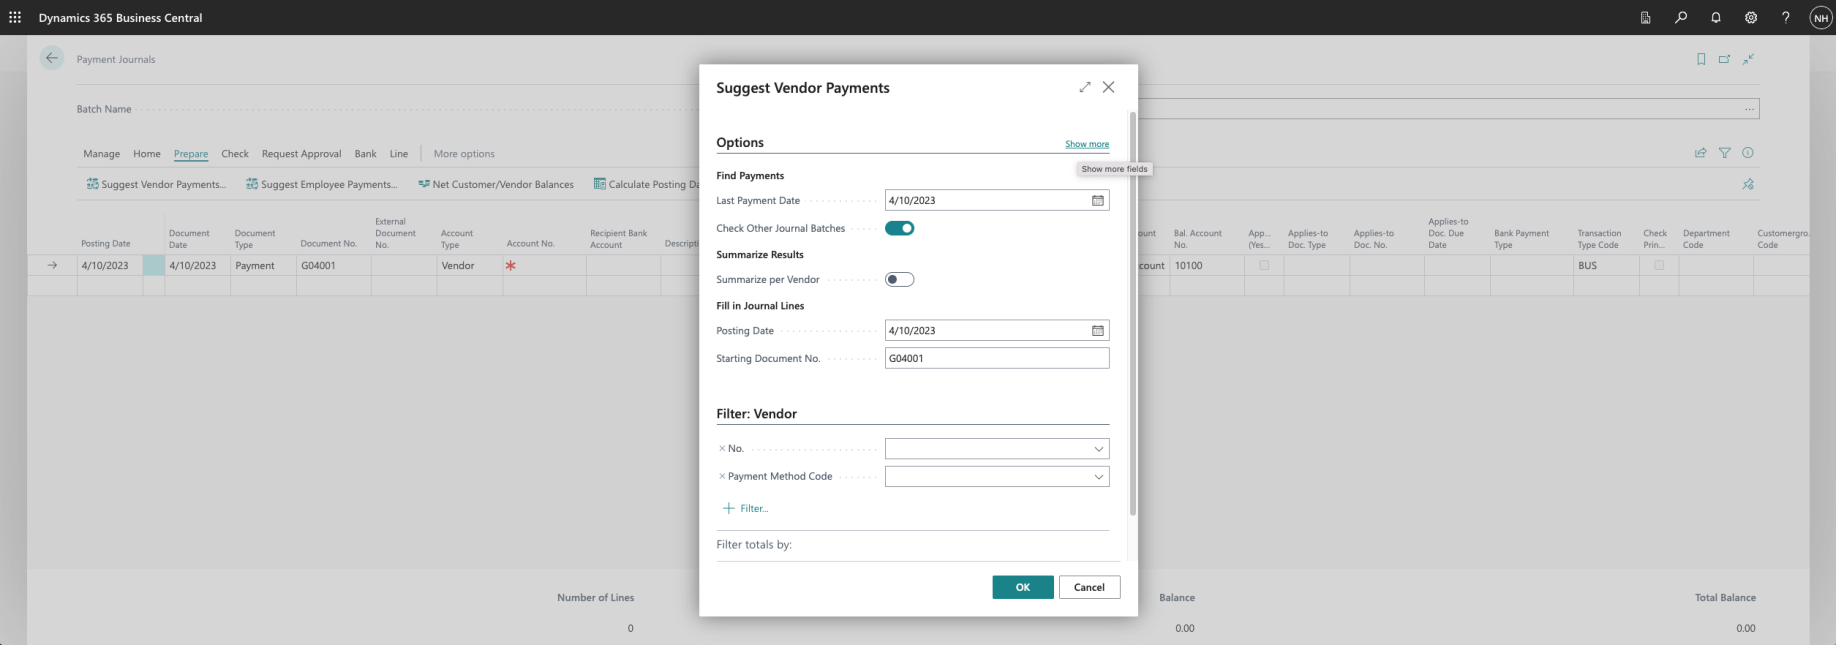
Task: Open calendar picker for Posting Date field
Action: 1098,330
